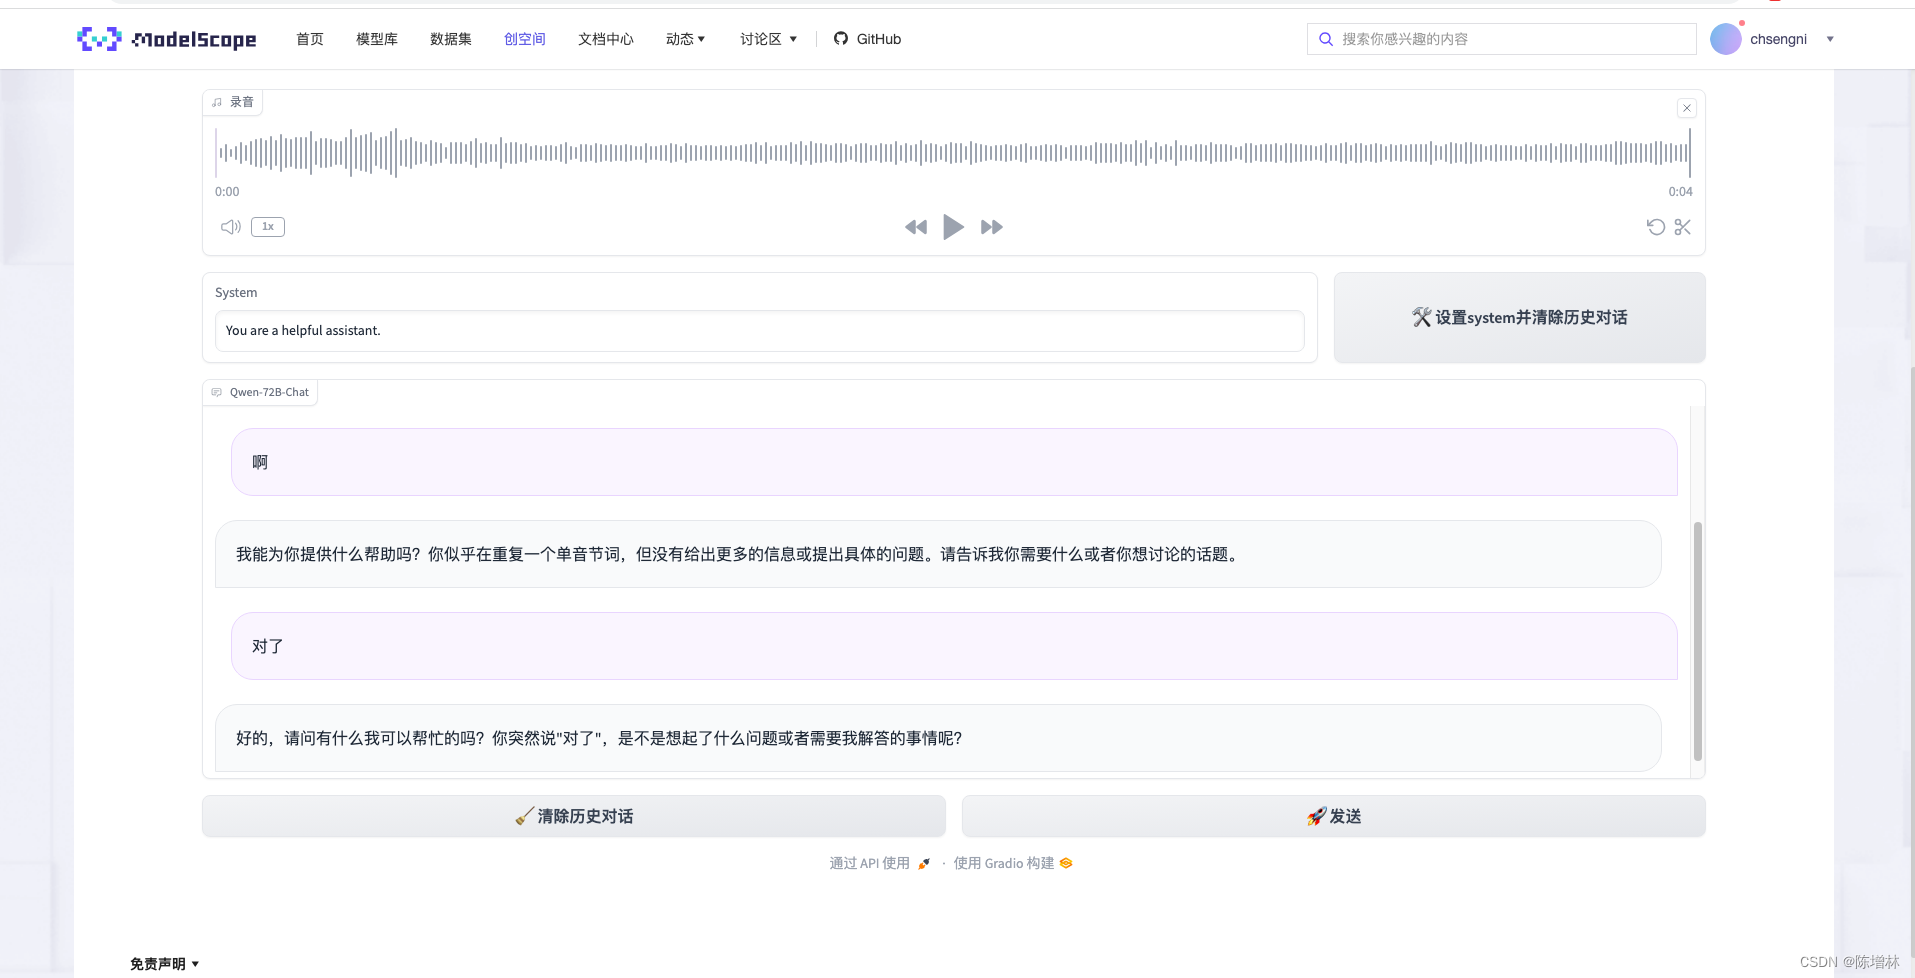Screen dimensions: 1915x978
Task: Click 清除历史对话 clear history button
Action: click(574, 816)
